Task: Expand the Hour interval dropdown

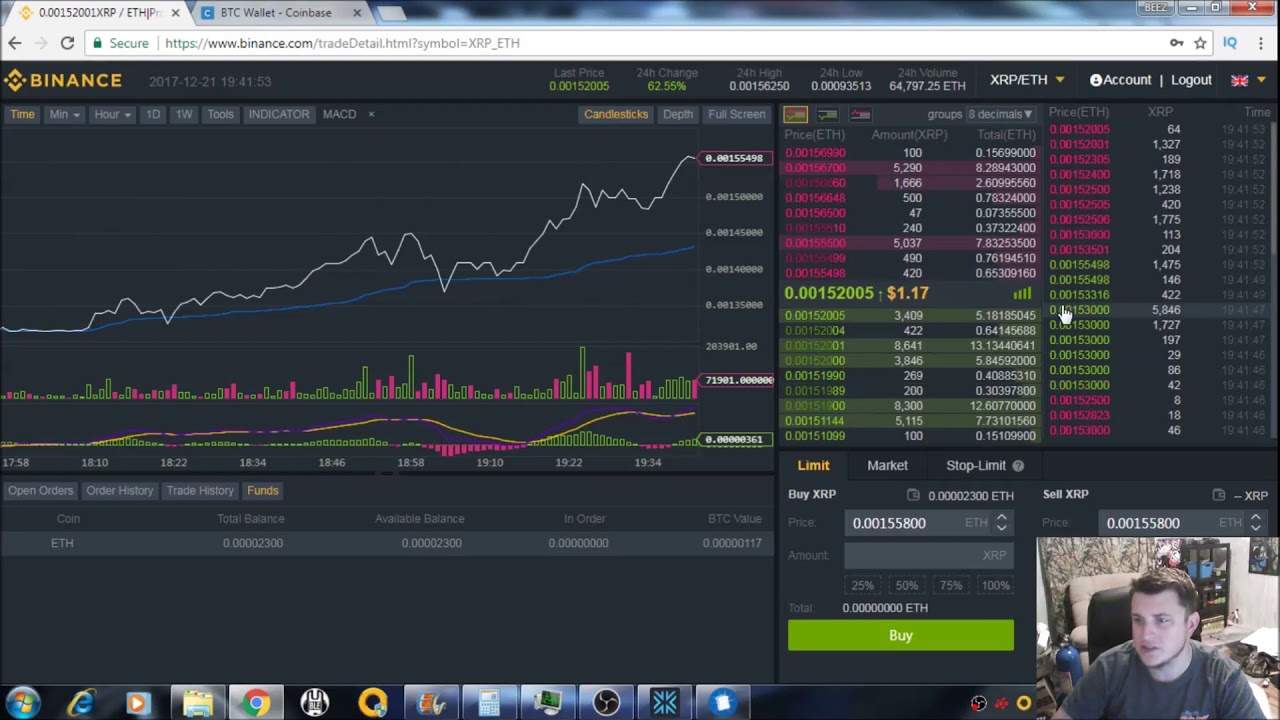Action: tap(113, 114)
